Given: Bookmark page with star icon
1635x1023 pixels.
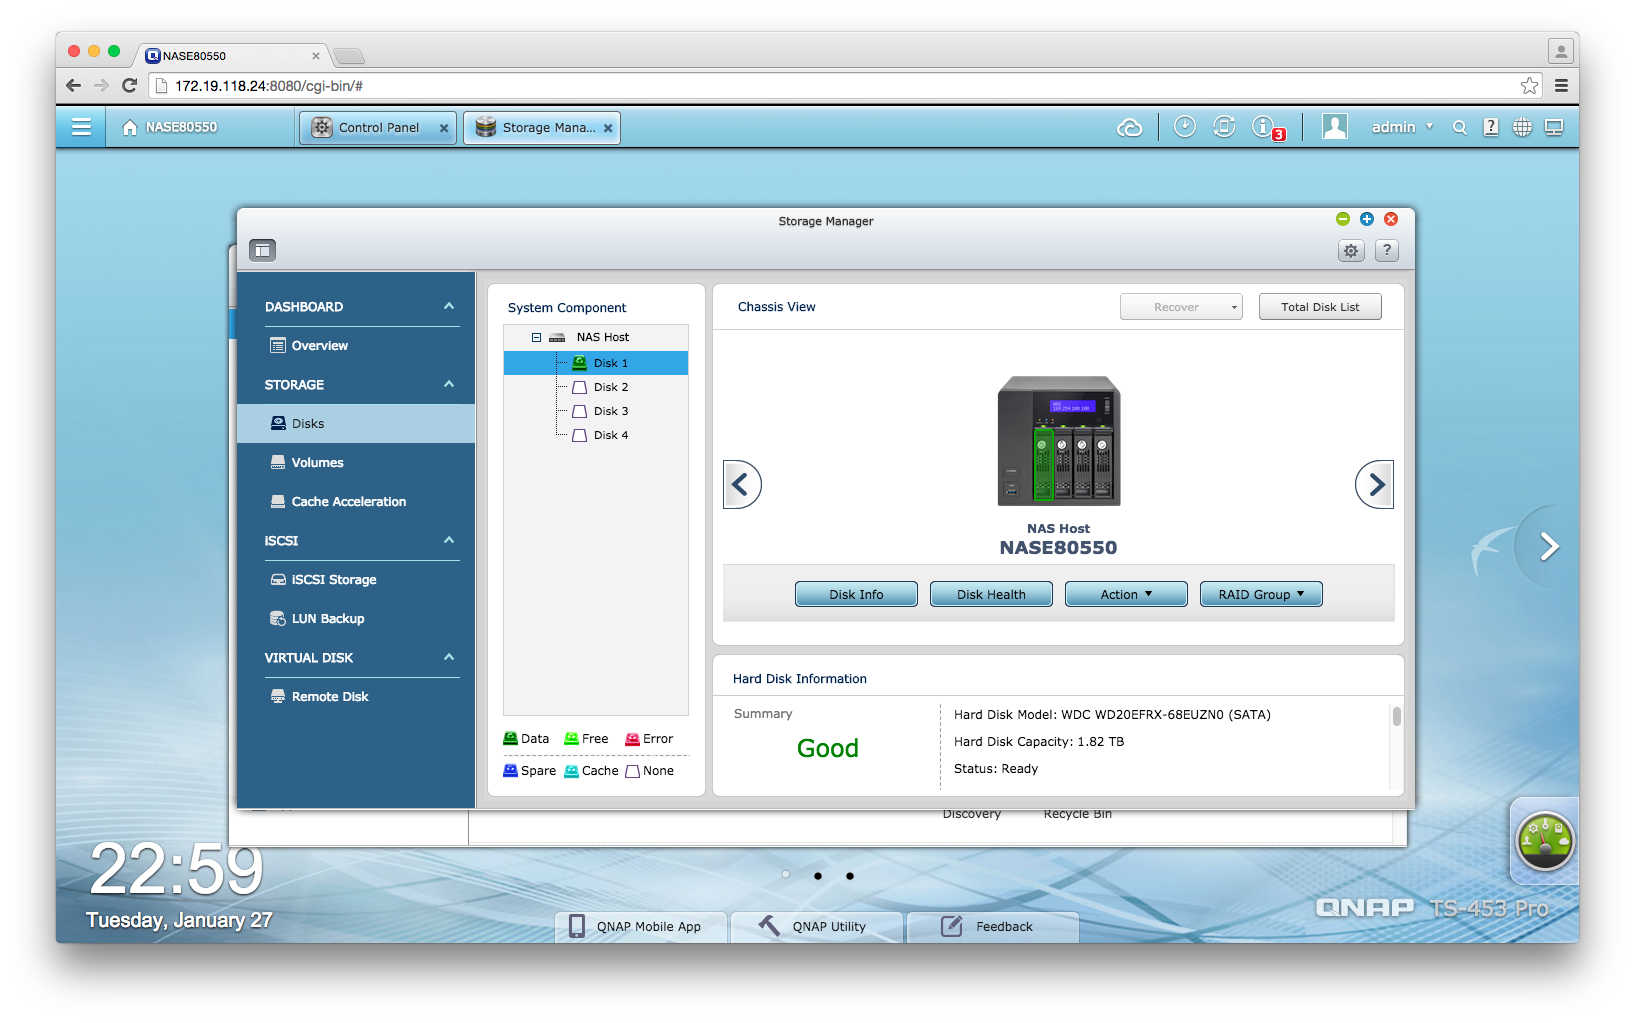Looking at the screenshot, I should [x=1529, y=86].
